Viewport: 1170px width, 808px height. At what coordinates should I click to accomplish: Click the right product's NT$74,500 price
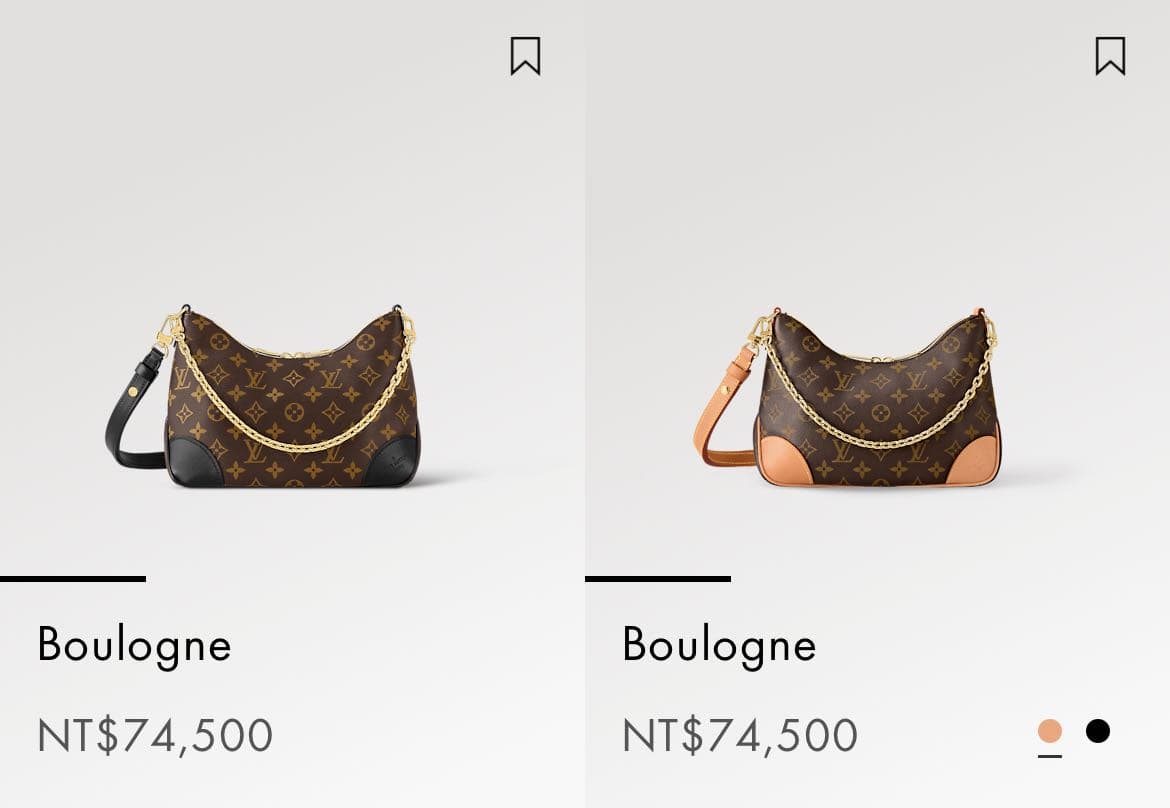(x=740, y=736)
